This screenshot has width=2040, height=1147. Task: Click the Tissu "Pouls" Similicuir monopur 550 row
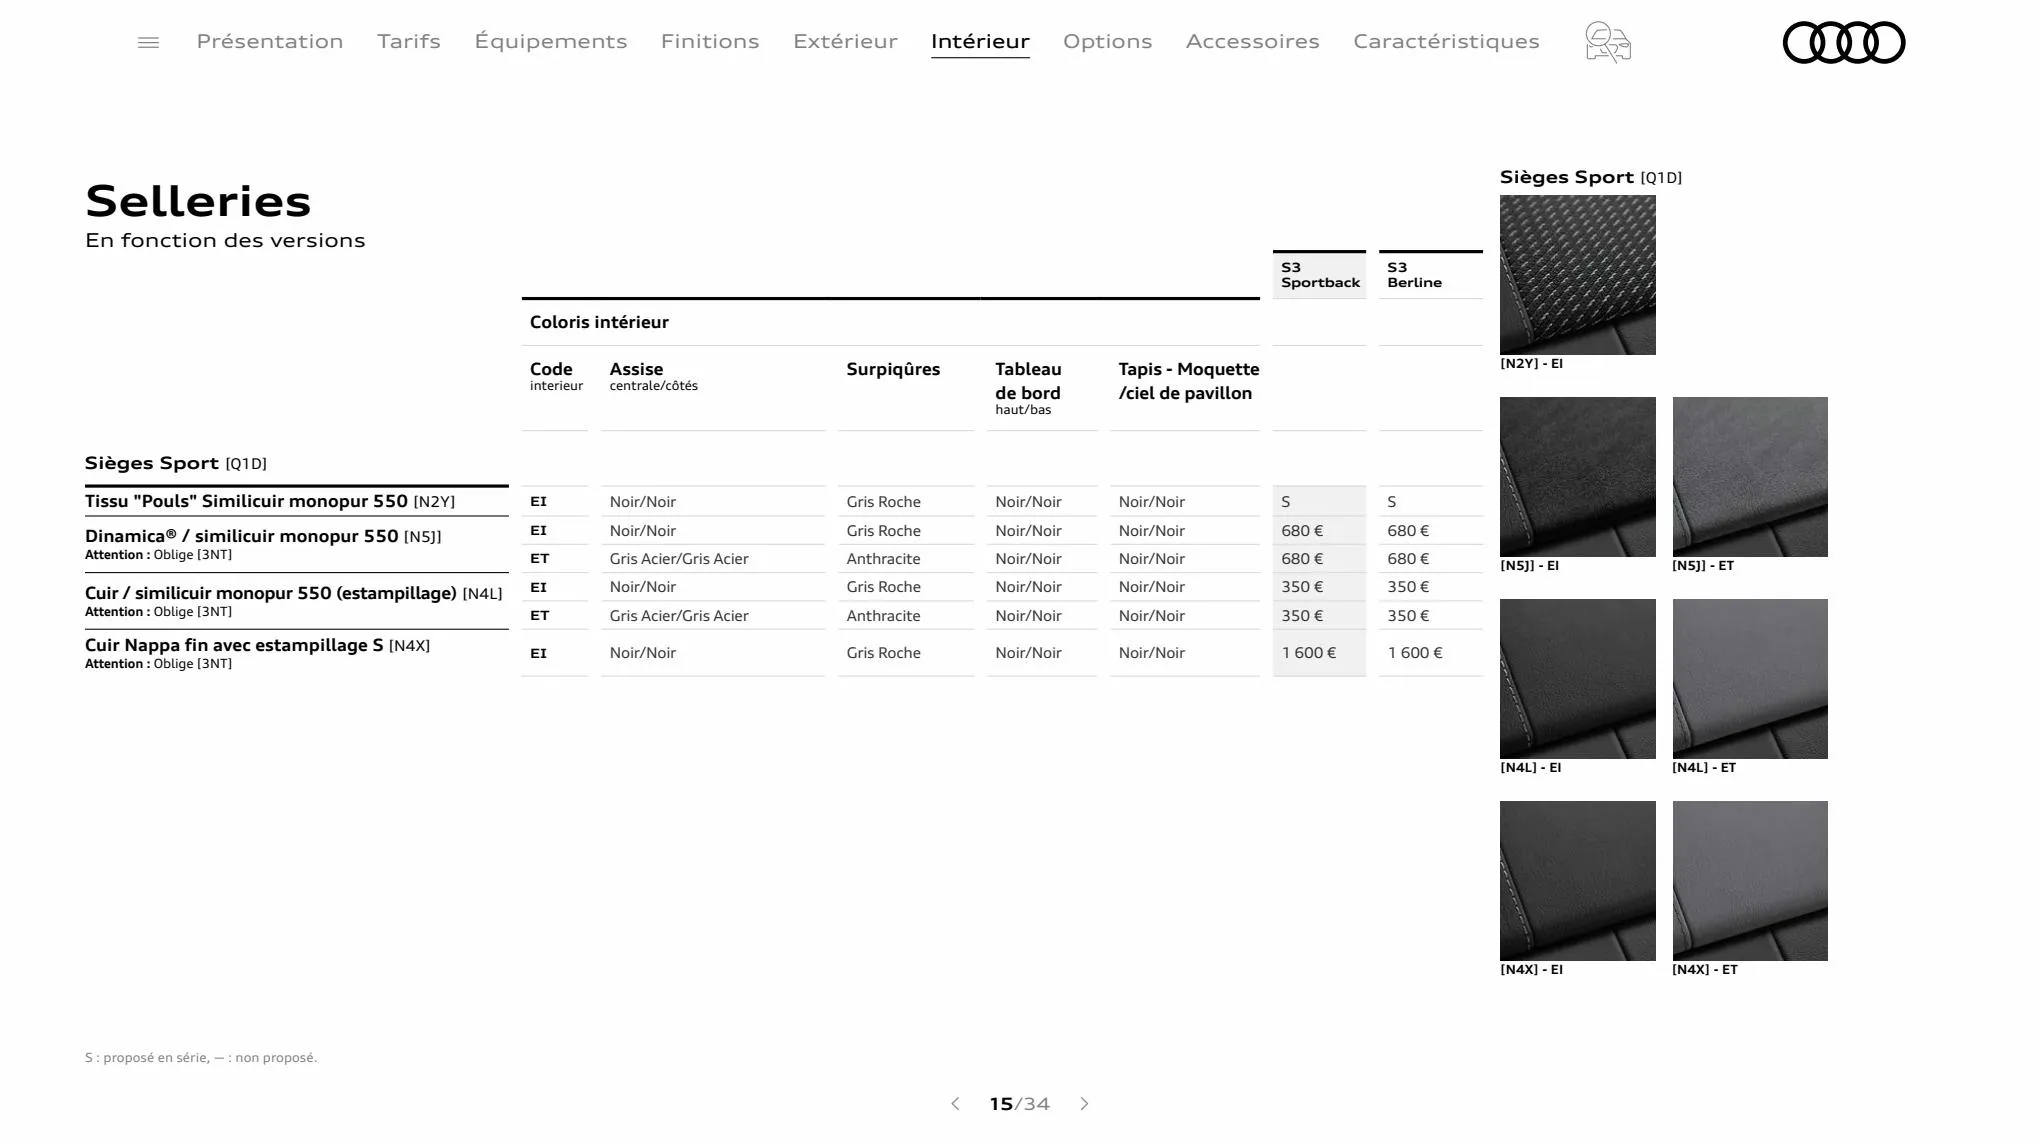pyautogui.click(x=270, y=501)
